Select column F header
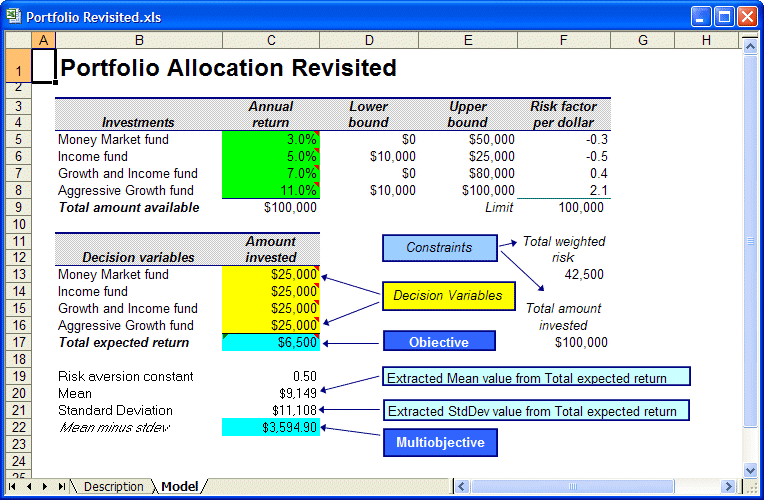Screen dimensions: 764x500 tap(564, 40)
